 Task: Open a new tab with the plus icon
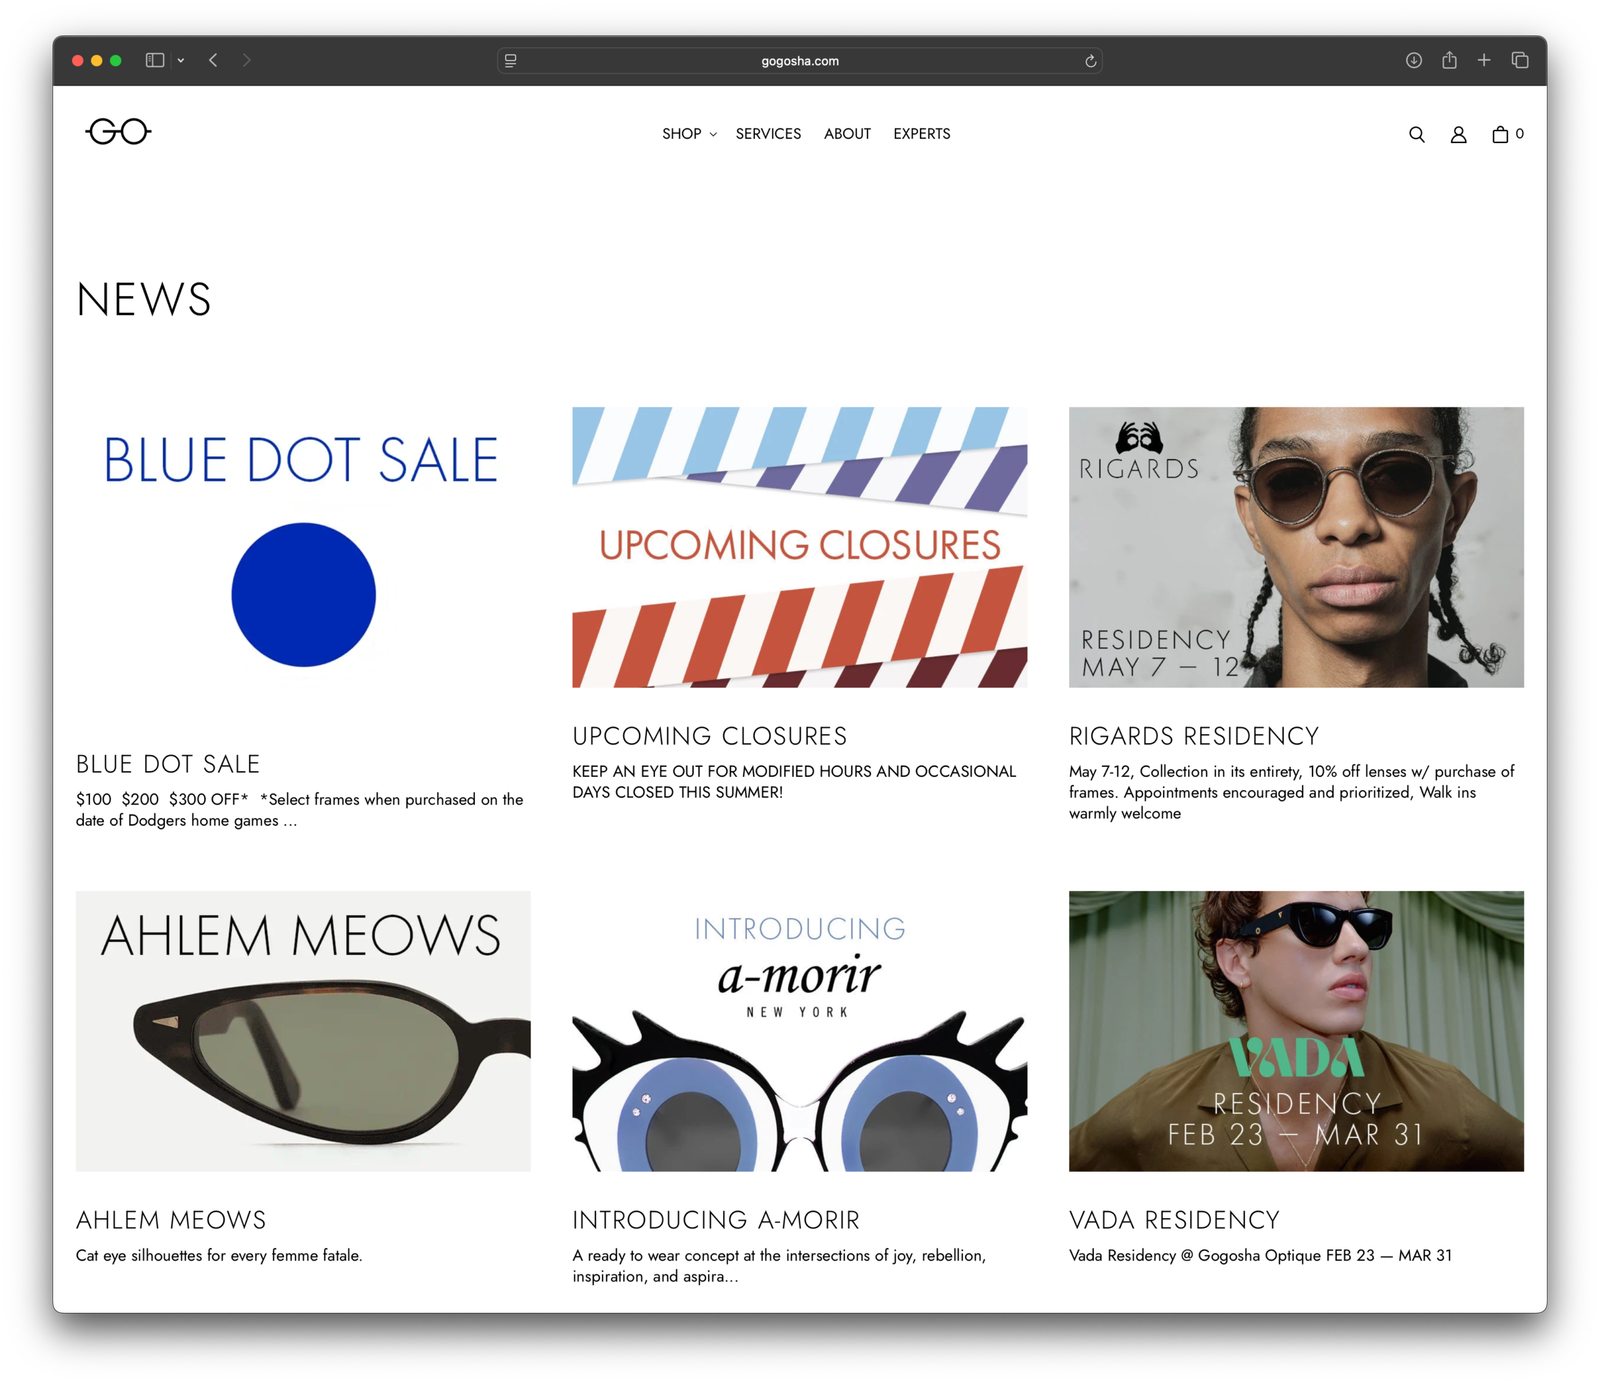tap(1484, 60)
